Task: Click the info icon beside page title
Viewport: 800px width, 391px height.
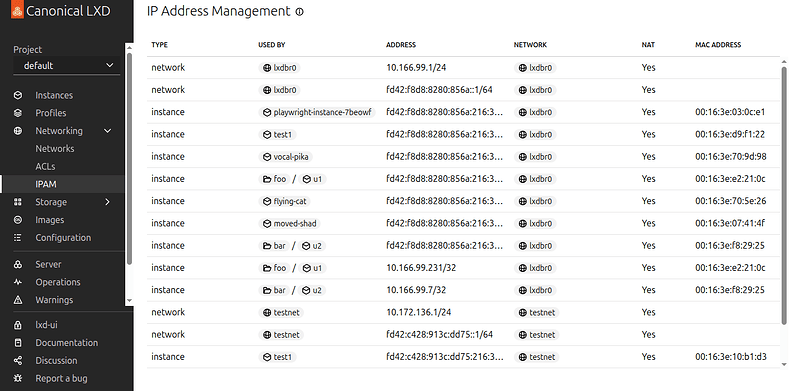Action: [299, 12]
